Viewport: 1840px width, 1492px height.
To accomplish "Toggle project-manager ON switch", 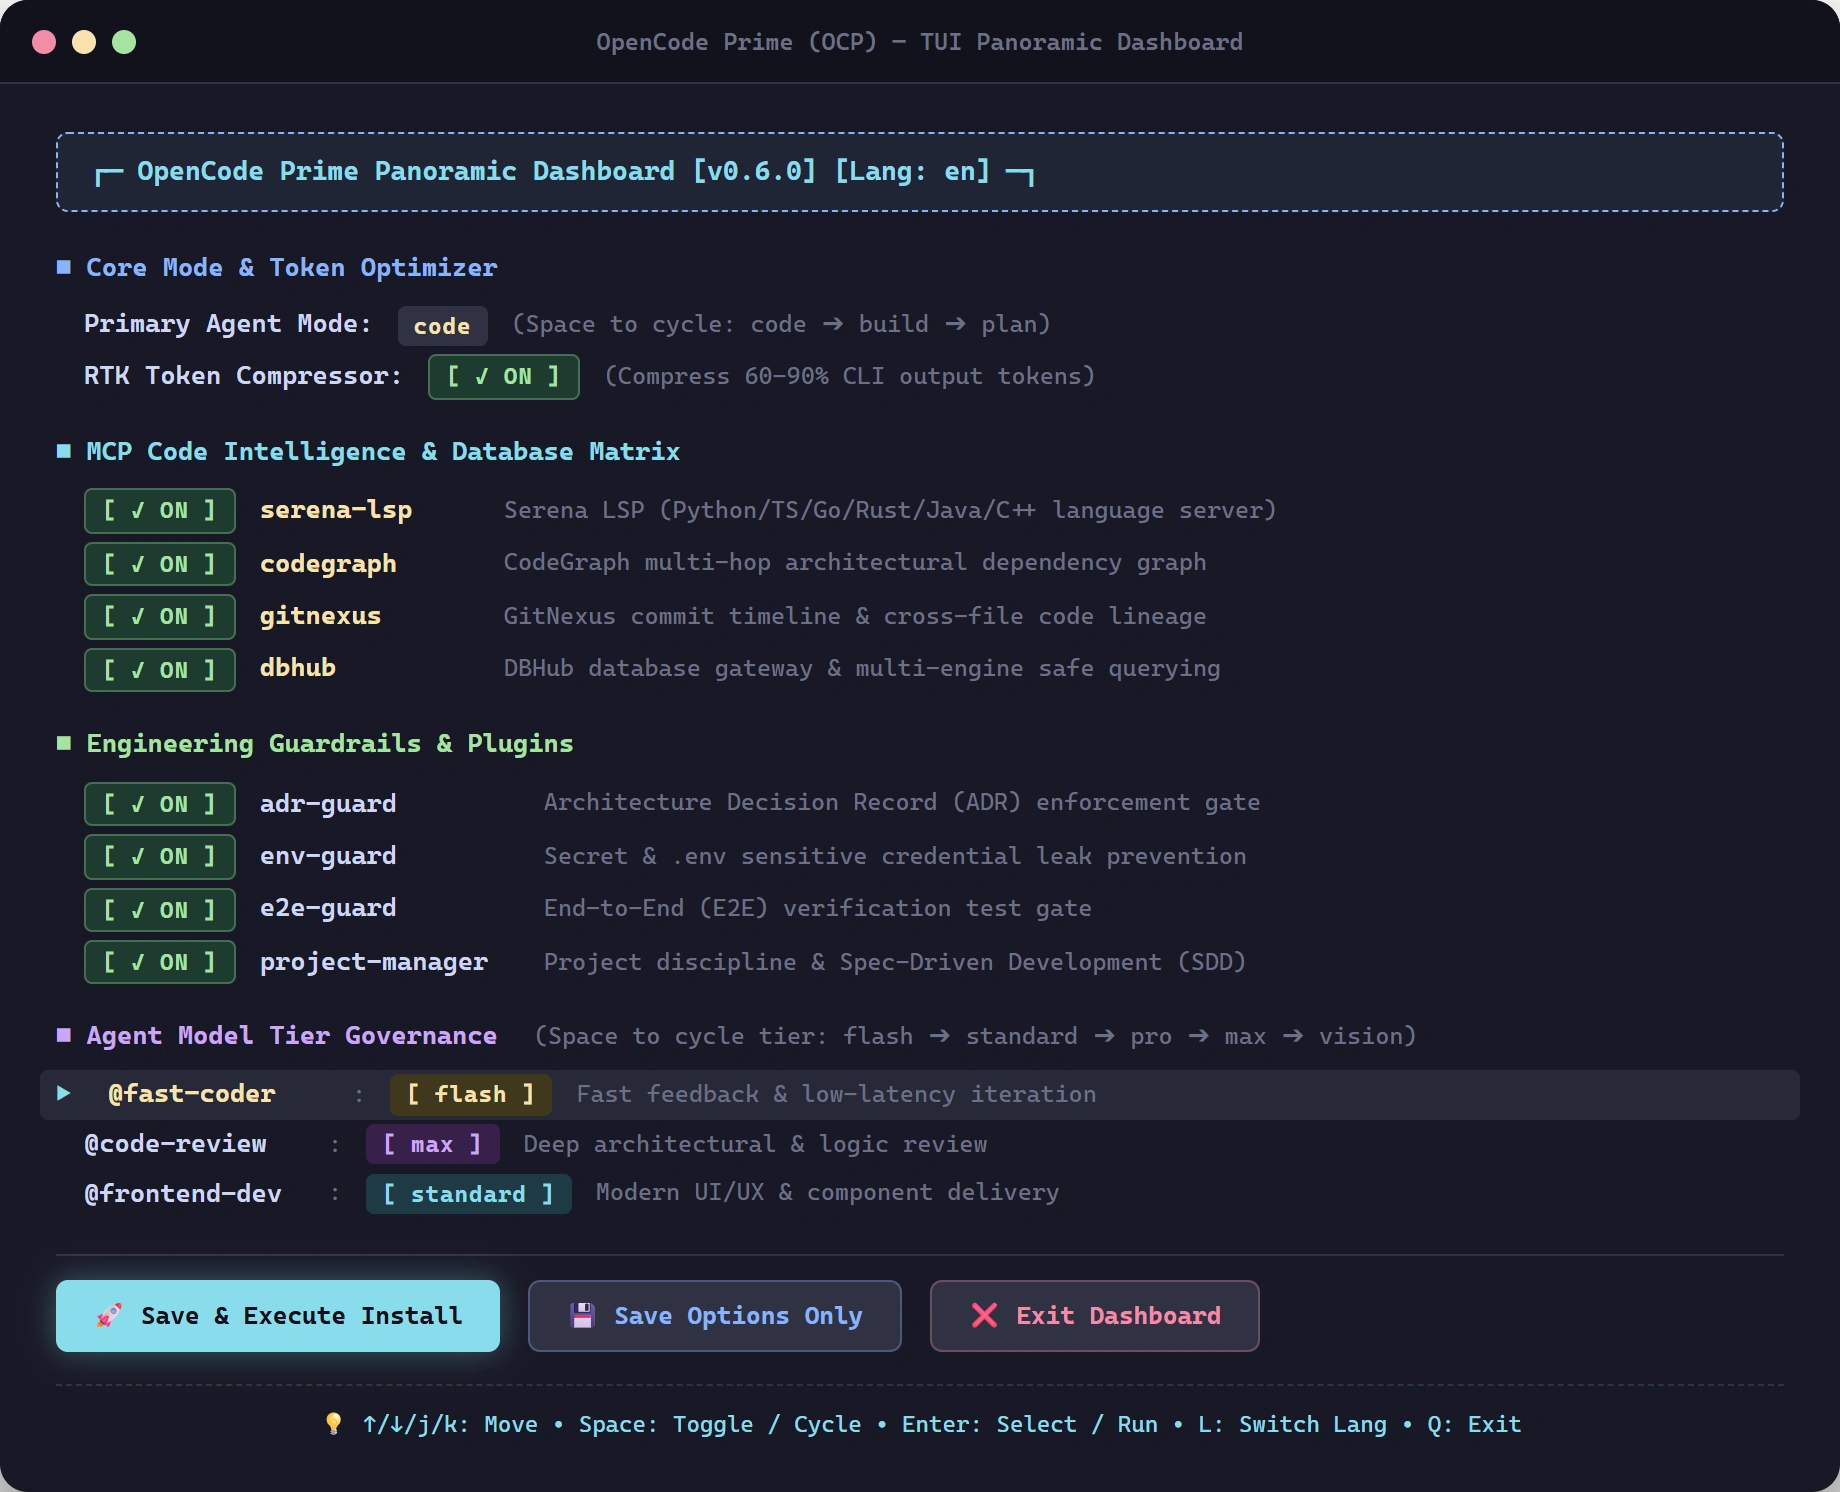I will point(160,962).
